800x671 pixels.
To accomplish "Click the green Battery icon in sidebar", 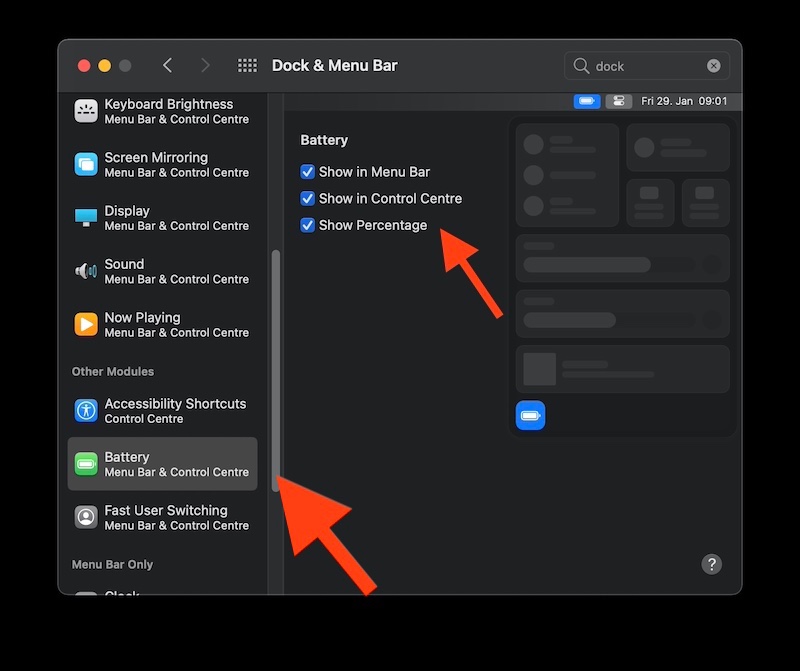I will pos(86,464).
